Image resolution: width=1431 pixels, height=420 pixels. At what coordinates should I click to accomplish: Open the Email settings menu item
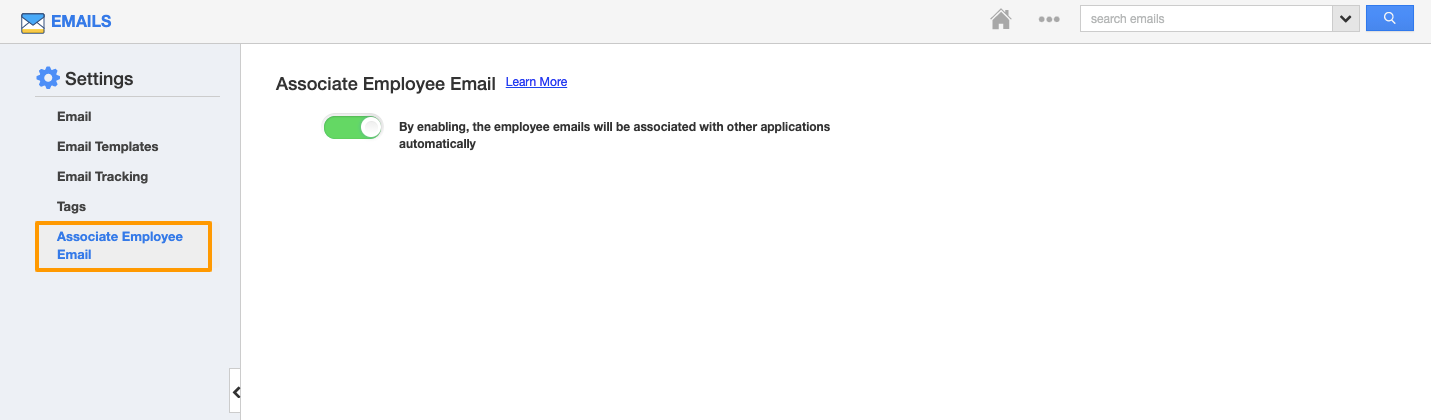(74, 117)
